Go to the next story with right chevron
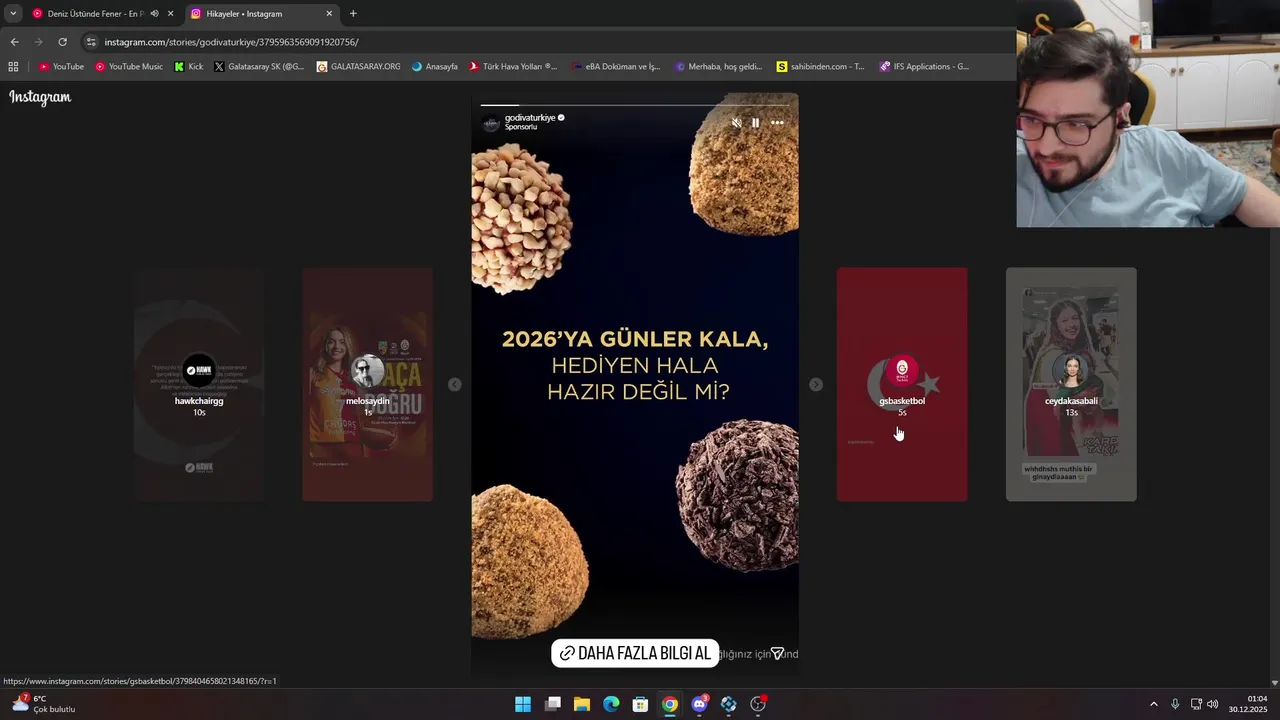 pos(816,384)
